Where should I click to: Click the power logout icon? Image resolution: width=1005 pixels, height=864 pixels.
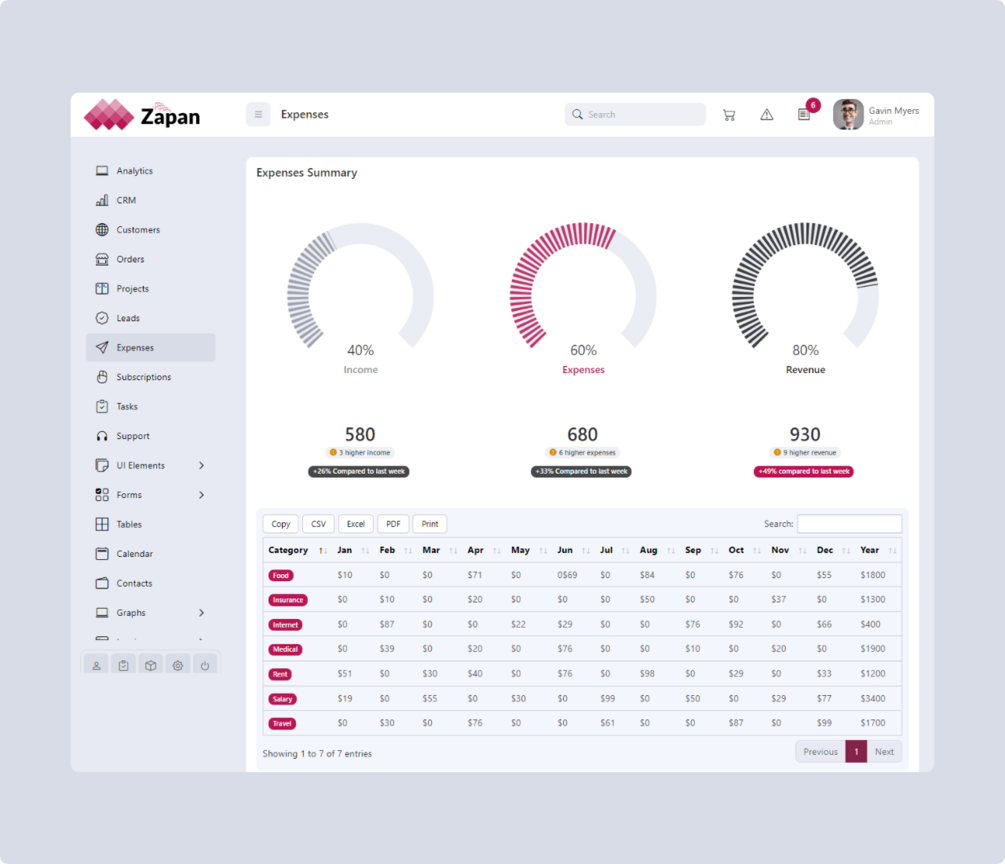(x=205, y=666)
